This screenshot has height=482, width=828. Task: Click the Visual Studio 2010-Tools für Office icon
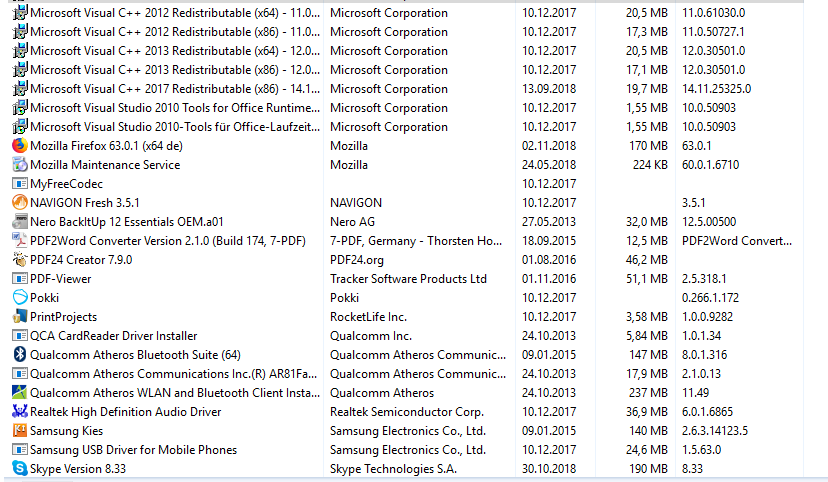[x=20, y=127]
